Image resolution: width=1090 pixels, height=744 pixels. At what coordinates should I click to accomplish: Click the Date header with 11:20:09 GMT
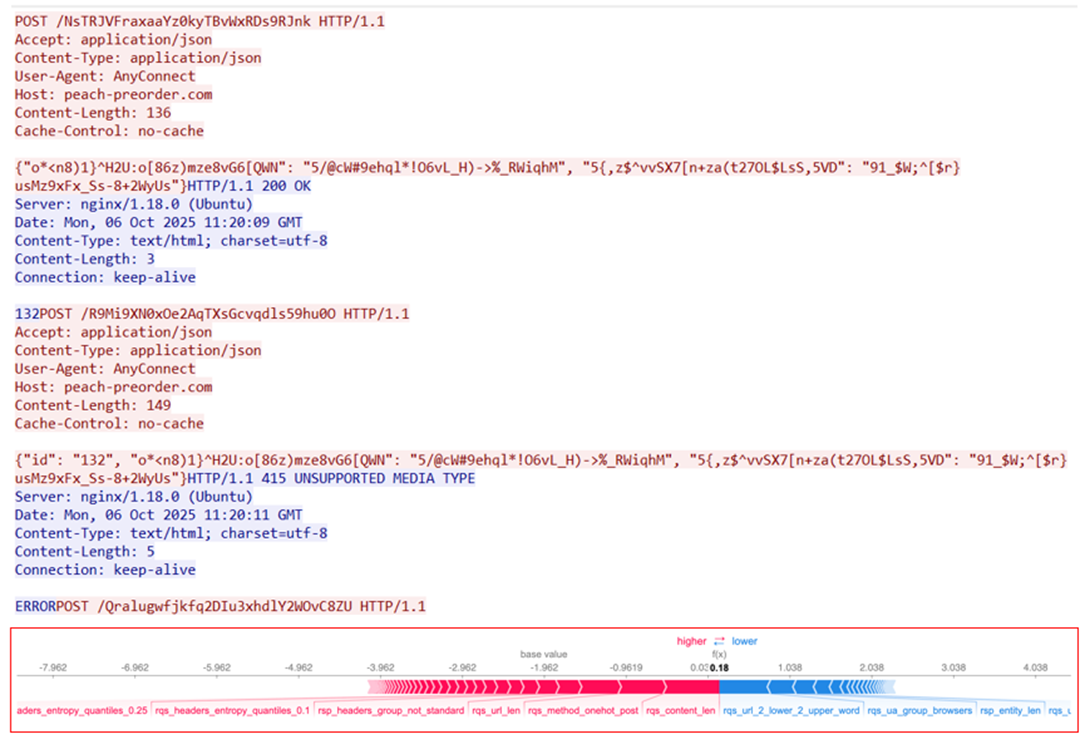[x=158, y=223]
